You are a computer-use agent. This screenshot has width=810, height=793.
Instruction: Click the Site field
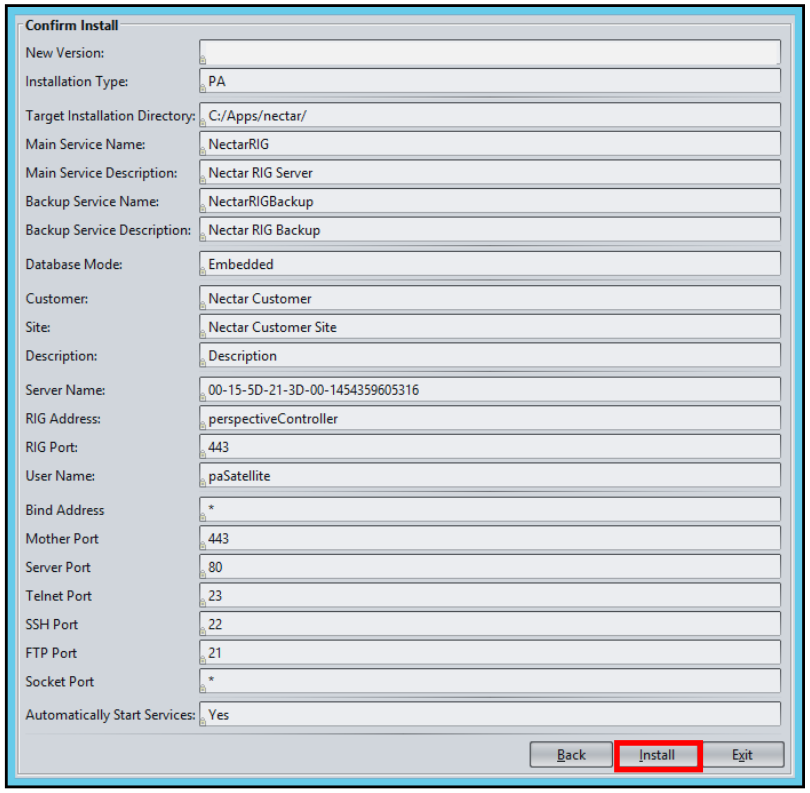pyautogui.click(x=490, y=327)
